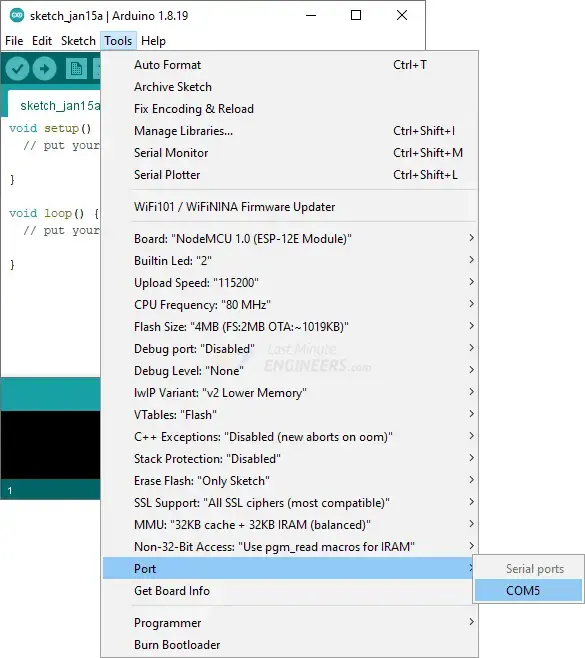
Task: Close the Tools menu from menu bar
Action: point(118,41)
